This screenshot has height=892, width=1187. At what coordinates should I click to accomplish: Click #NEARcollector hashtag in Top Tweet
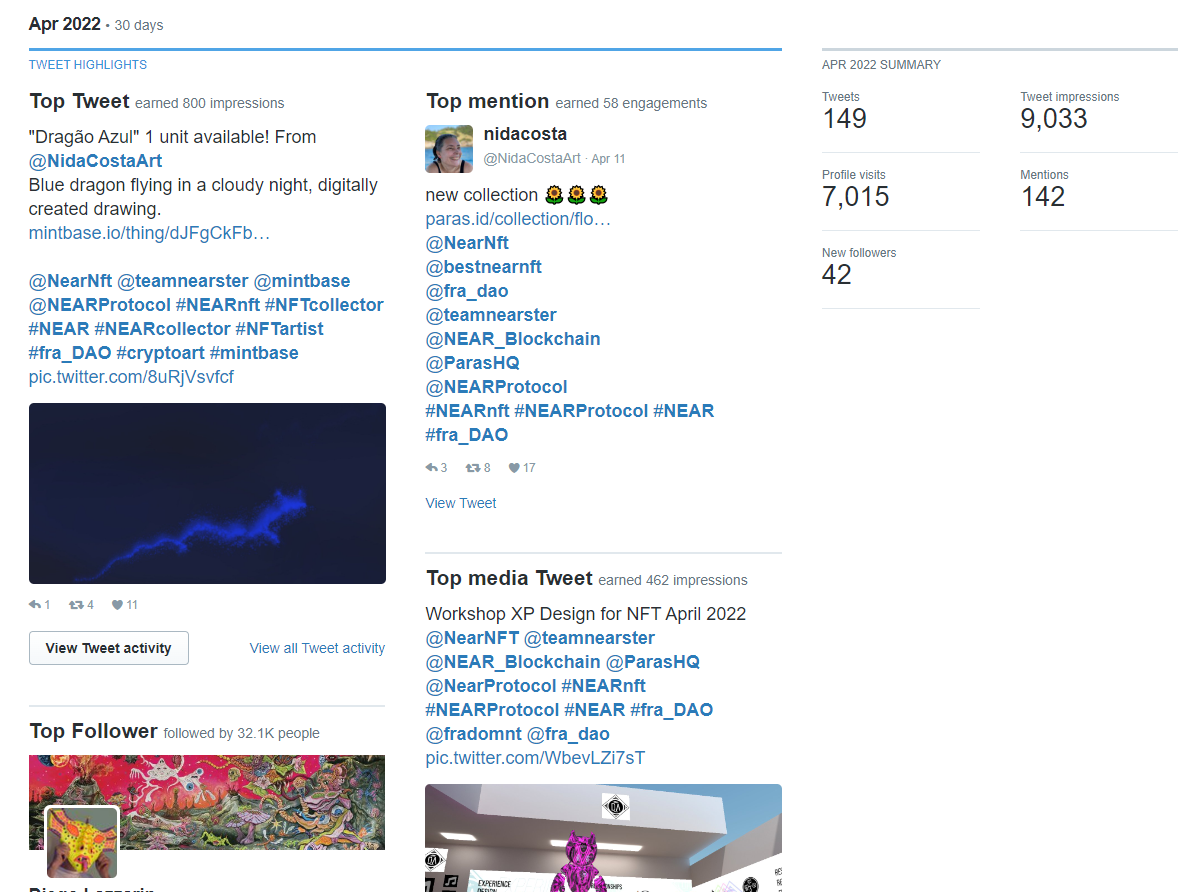tap(162, 329)
